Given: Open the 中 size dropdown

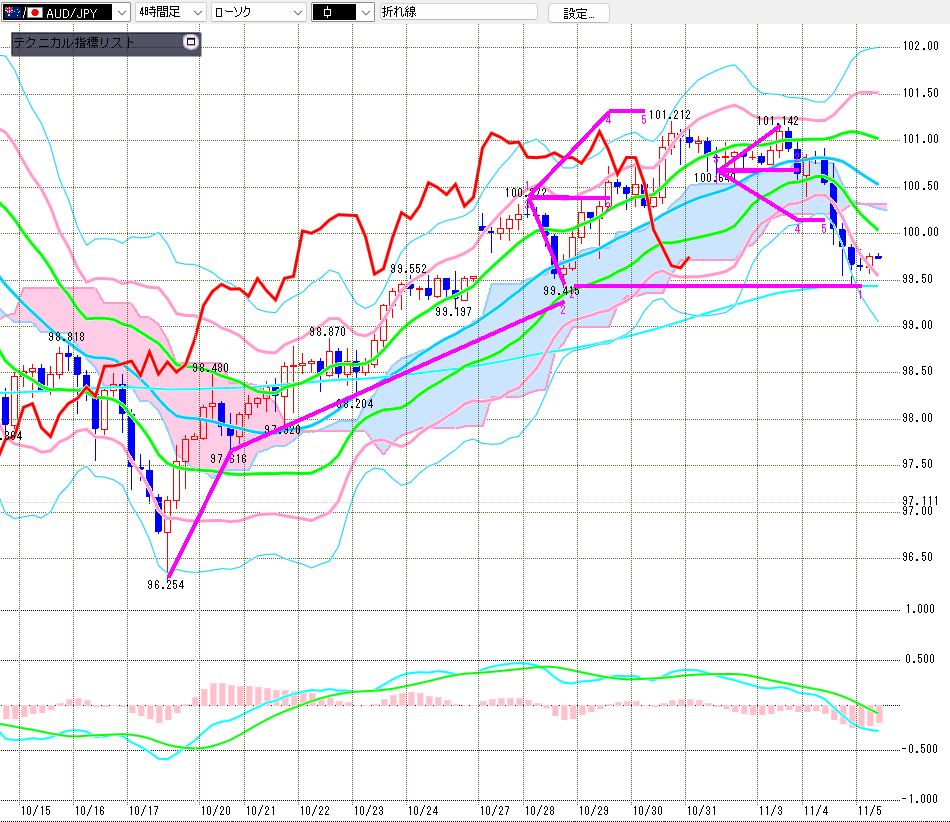Looking at the screenshot, I should point(364,12).
